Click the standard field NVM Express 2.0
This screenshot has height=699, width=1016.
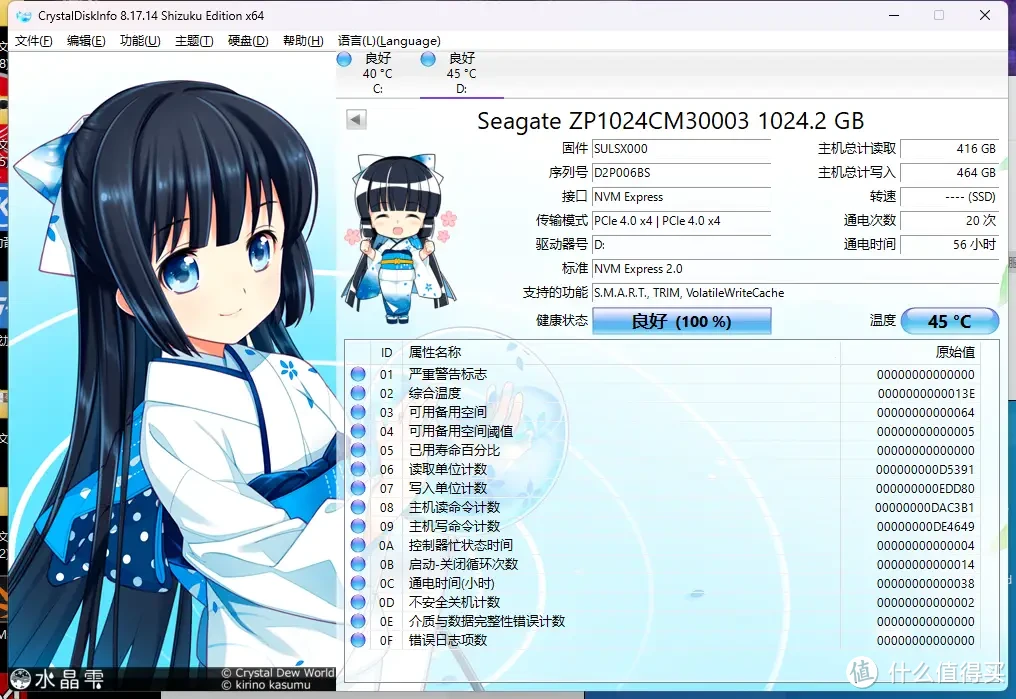click(795, 269)
